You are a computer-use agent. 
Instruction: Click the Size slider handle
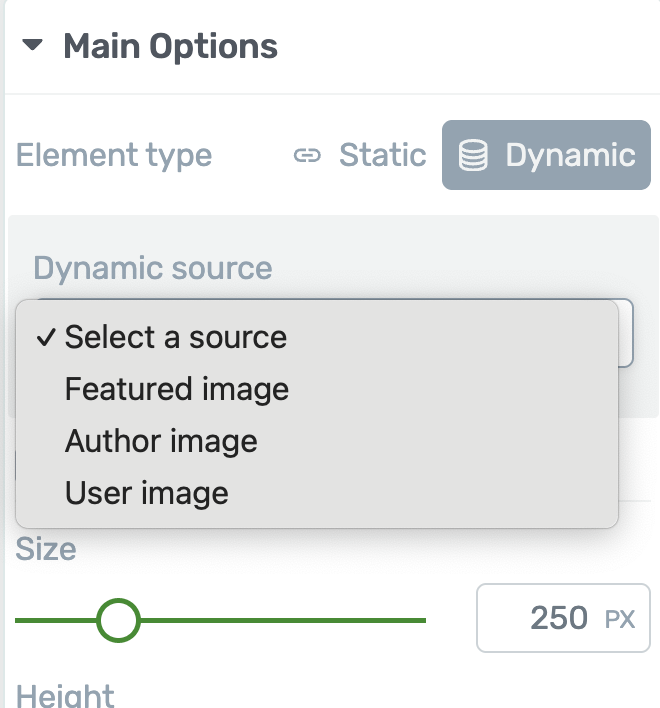pyautogui.click(x=119, y=621)
